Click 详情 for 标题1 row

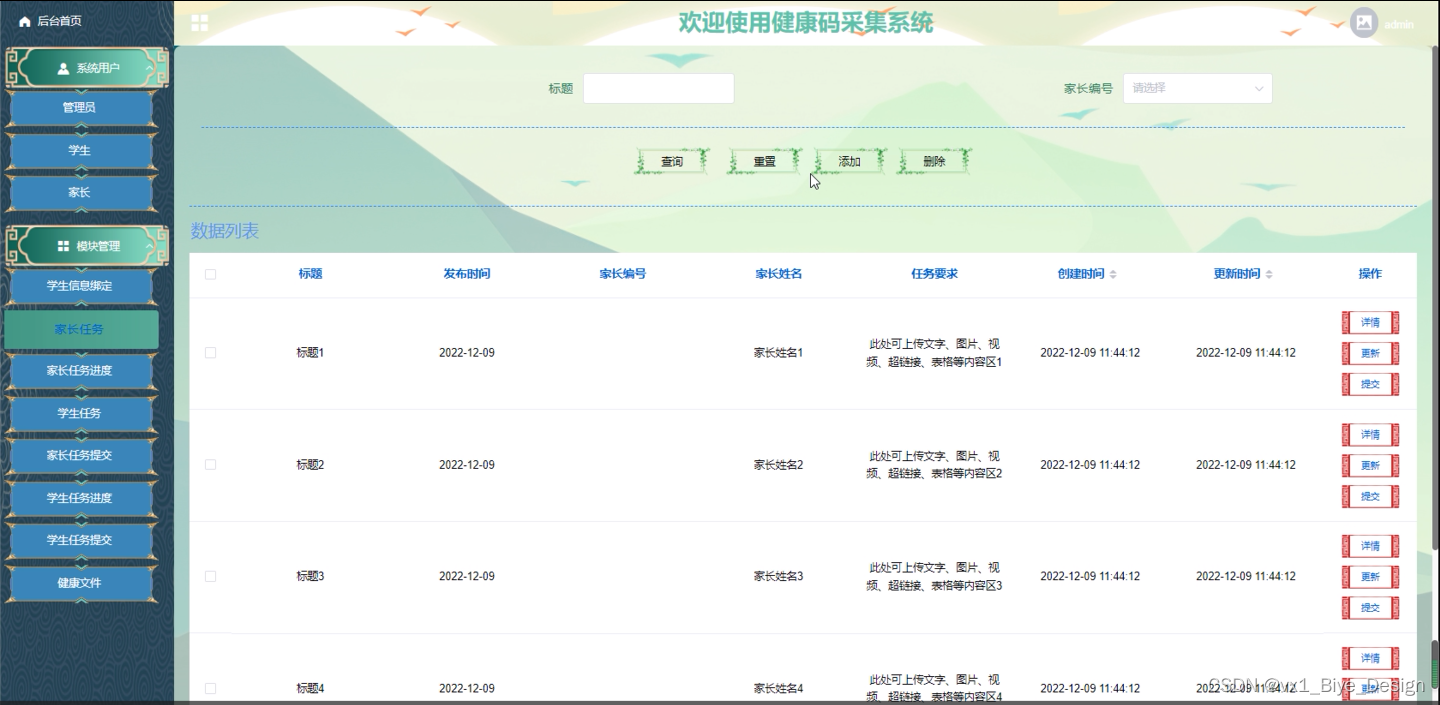pos(1370,323)
